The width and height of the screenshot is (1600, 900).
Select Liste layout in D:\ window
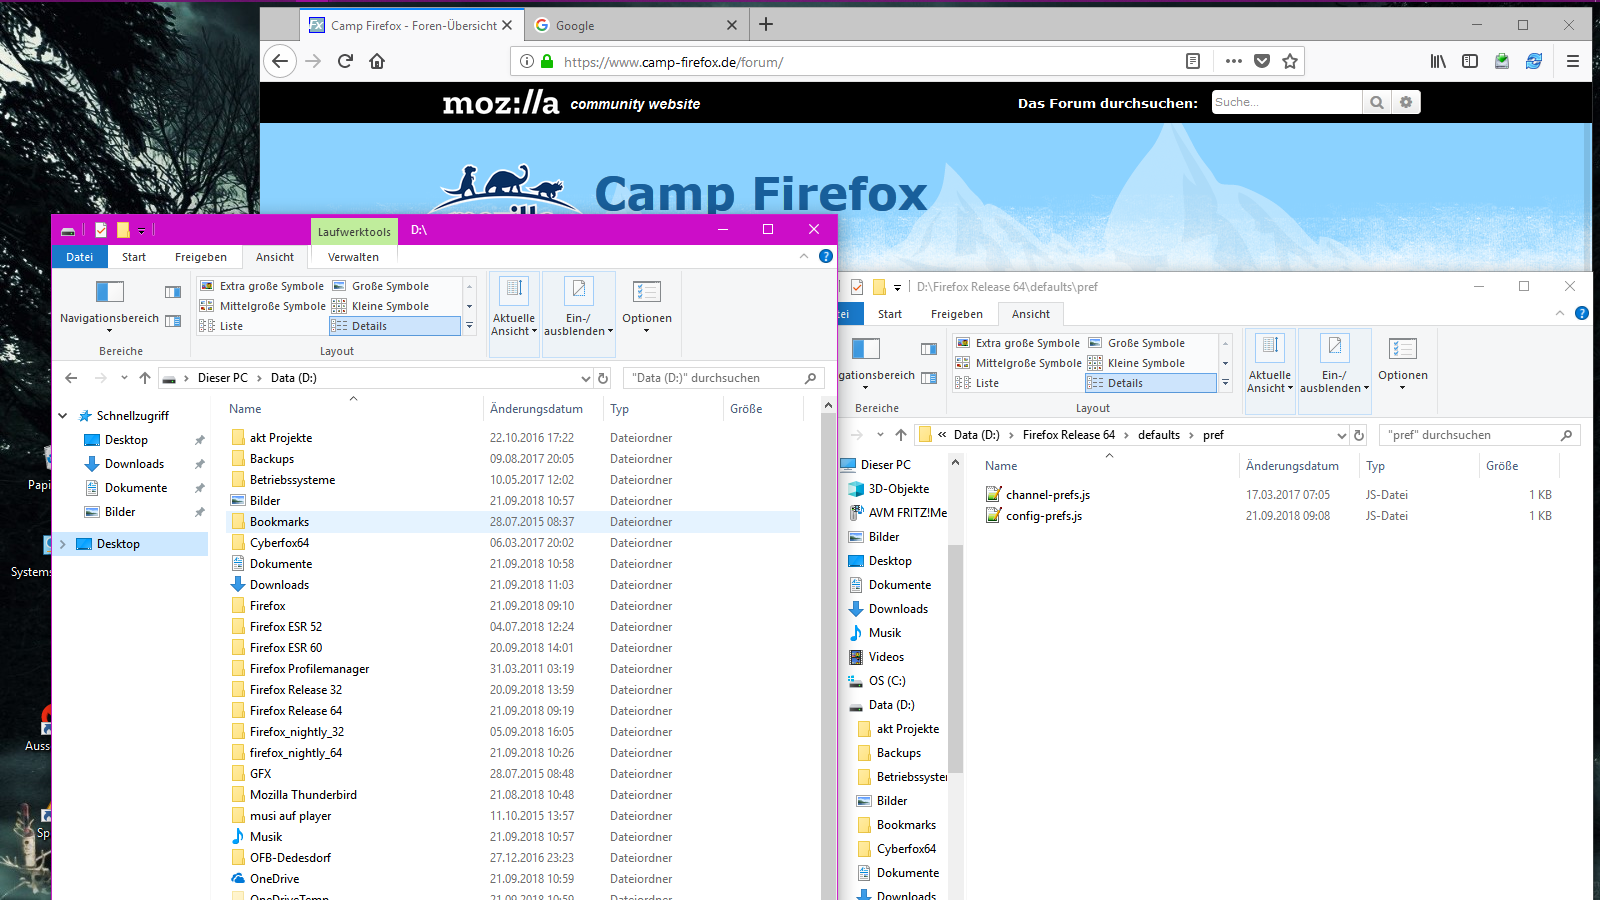pos(222,326)
